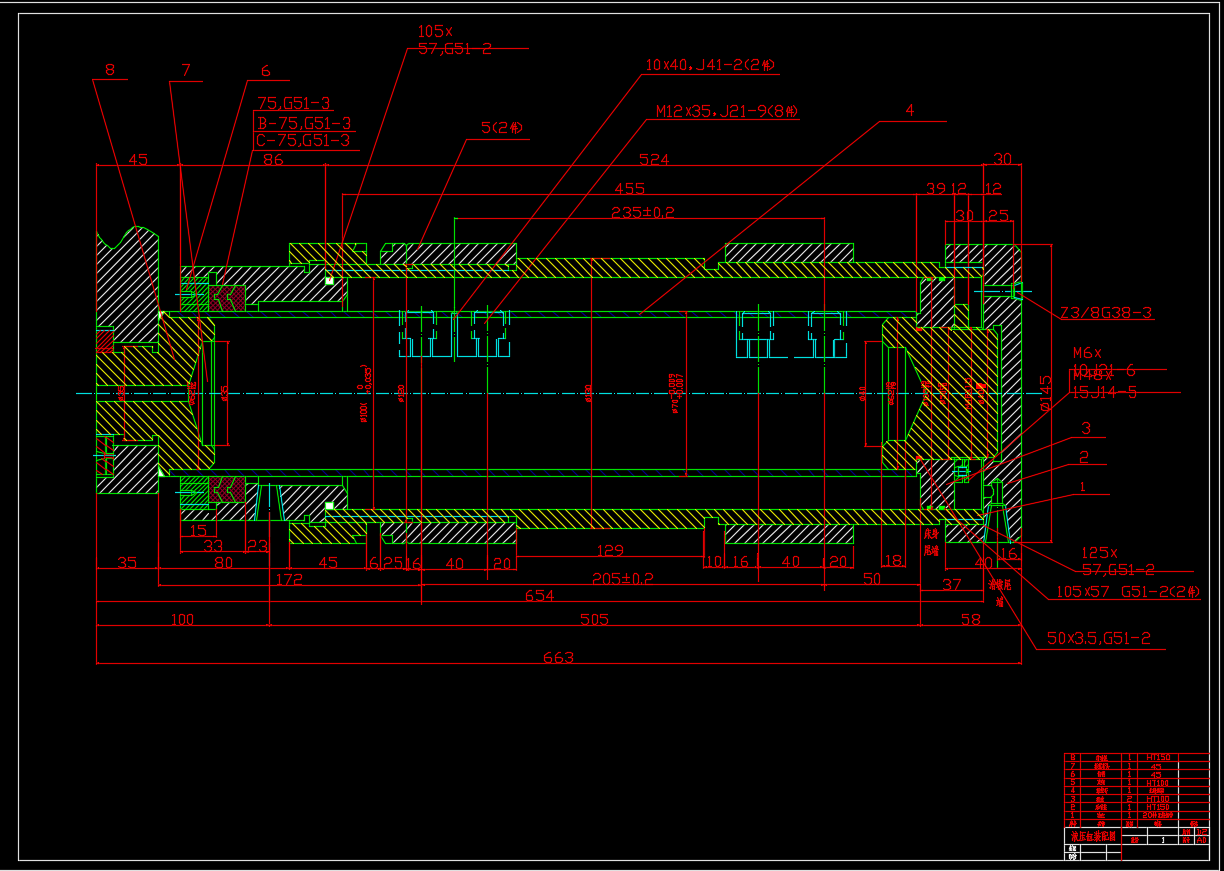1224x871 pixels.
Task: Select the 50x3.5,G51-2 seal callout
Action: [1105, 638]
